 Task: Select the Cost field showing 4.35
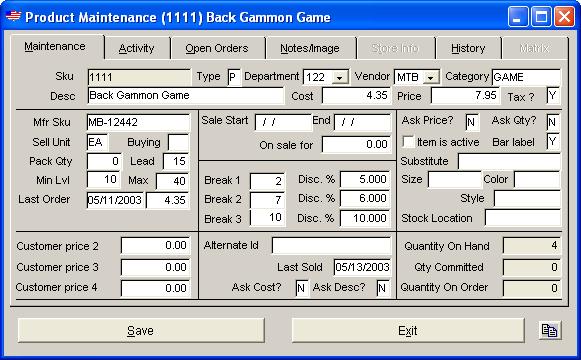[x=356, y=96]
